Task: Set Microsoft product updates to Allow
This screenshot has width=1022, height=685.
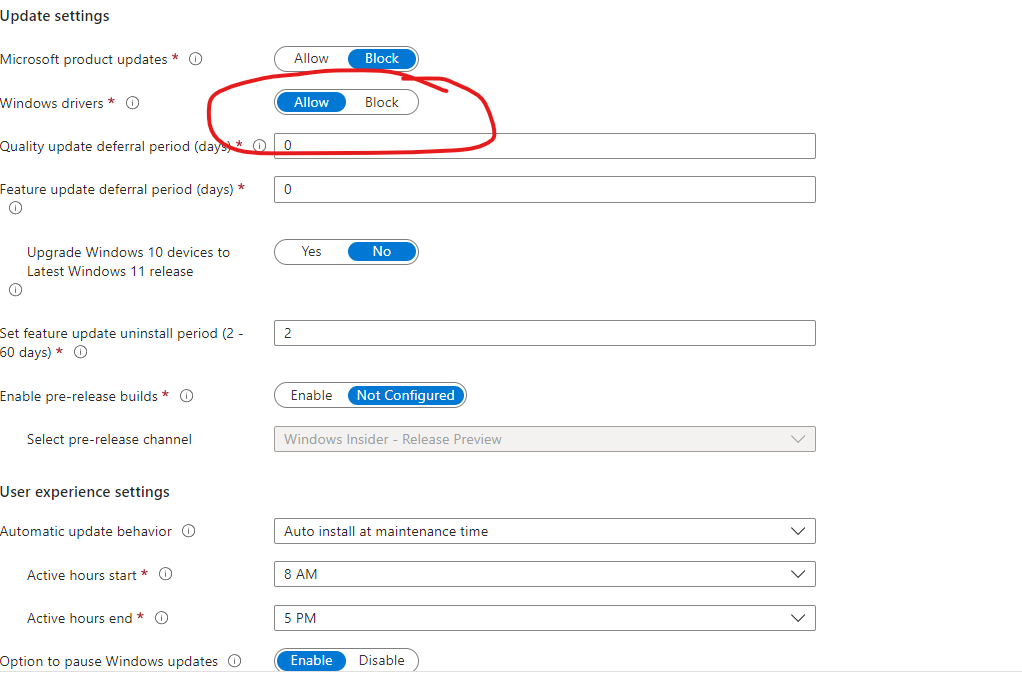Action: [311, 59]
